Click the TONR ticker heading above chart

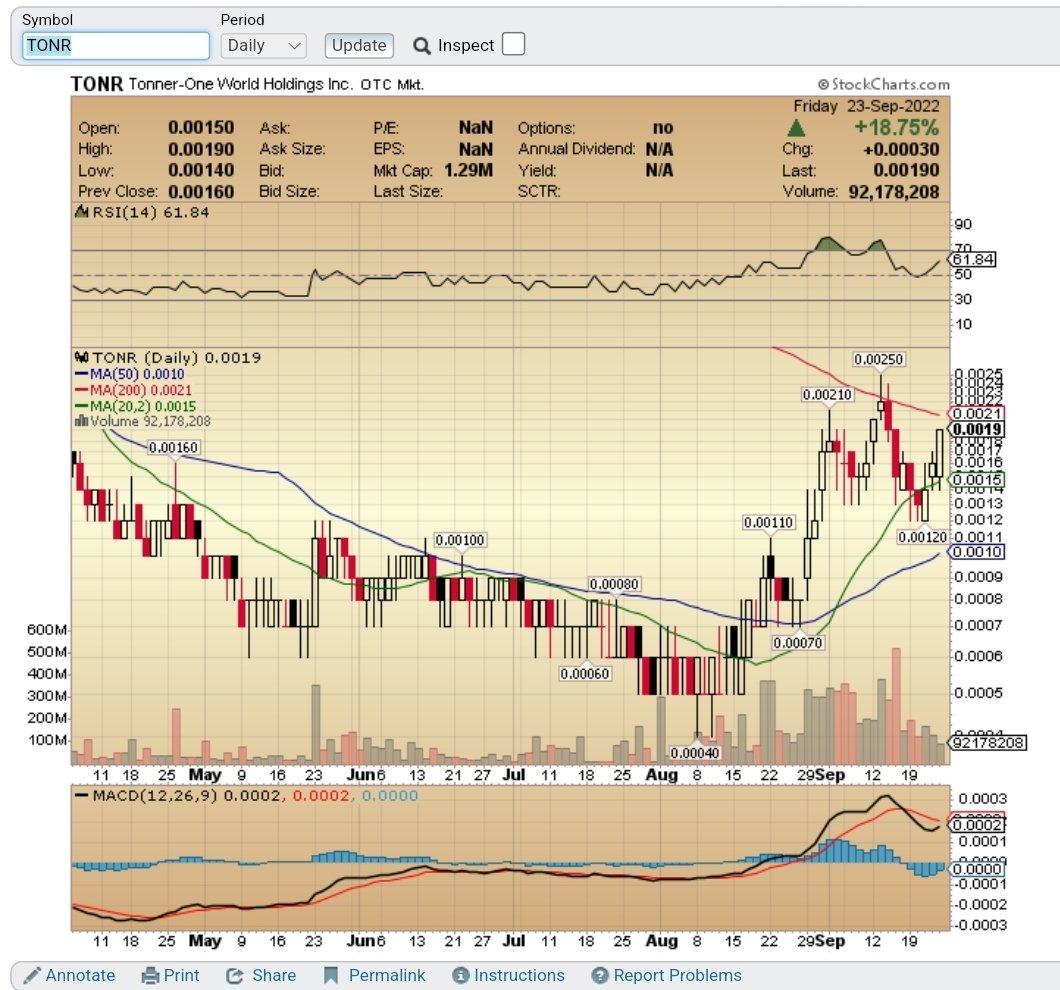(97, 84)
